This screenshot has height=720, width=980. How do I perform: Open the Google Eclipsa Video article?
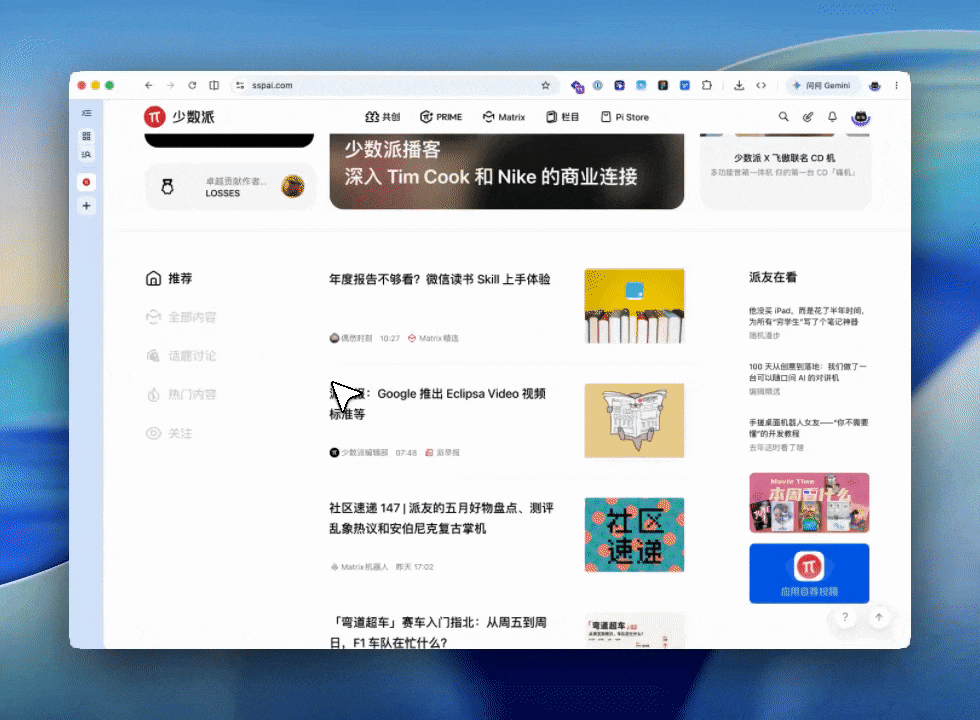pos(438,404)
